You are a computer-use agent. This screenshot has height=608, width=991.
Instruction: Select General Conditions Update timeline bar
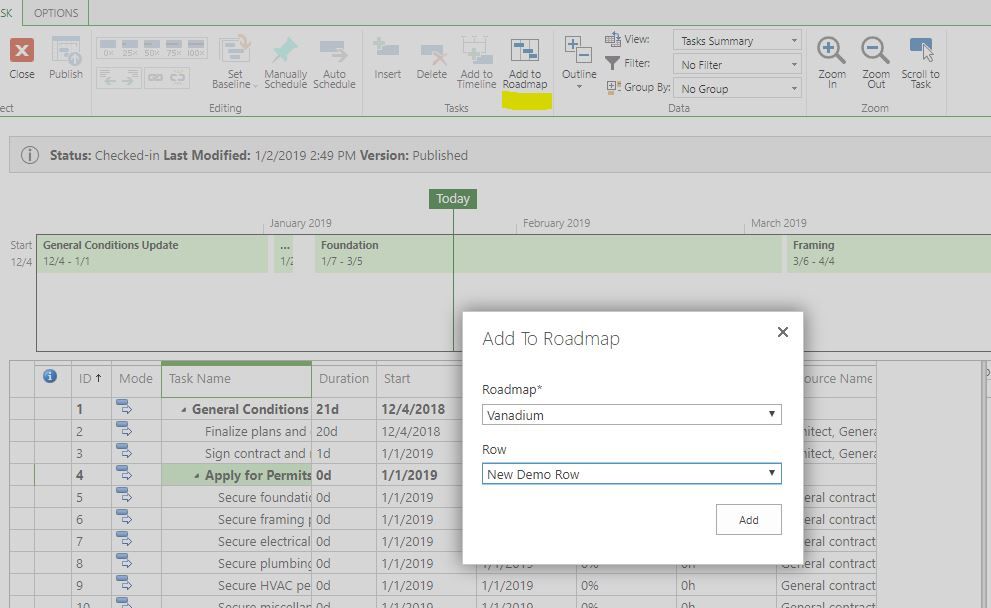[x=152, y=253]
